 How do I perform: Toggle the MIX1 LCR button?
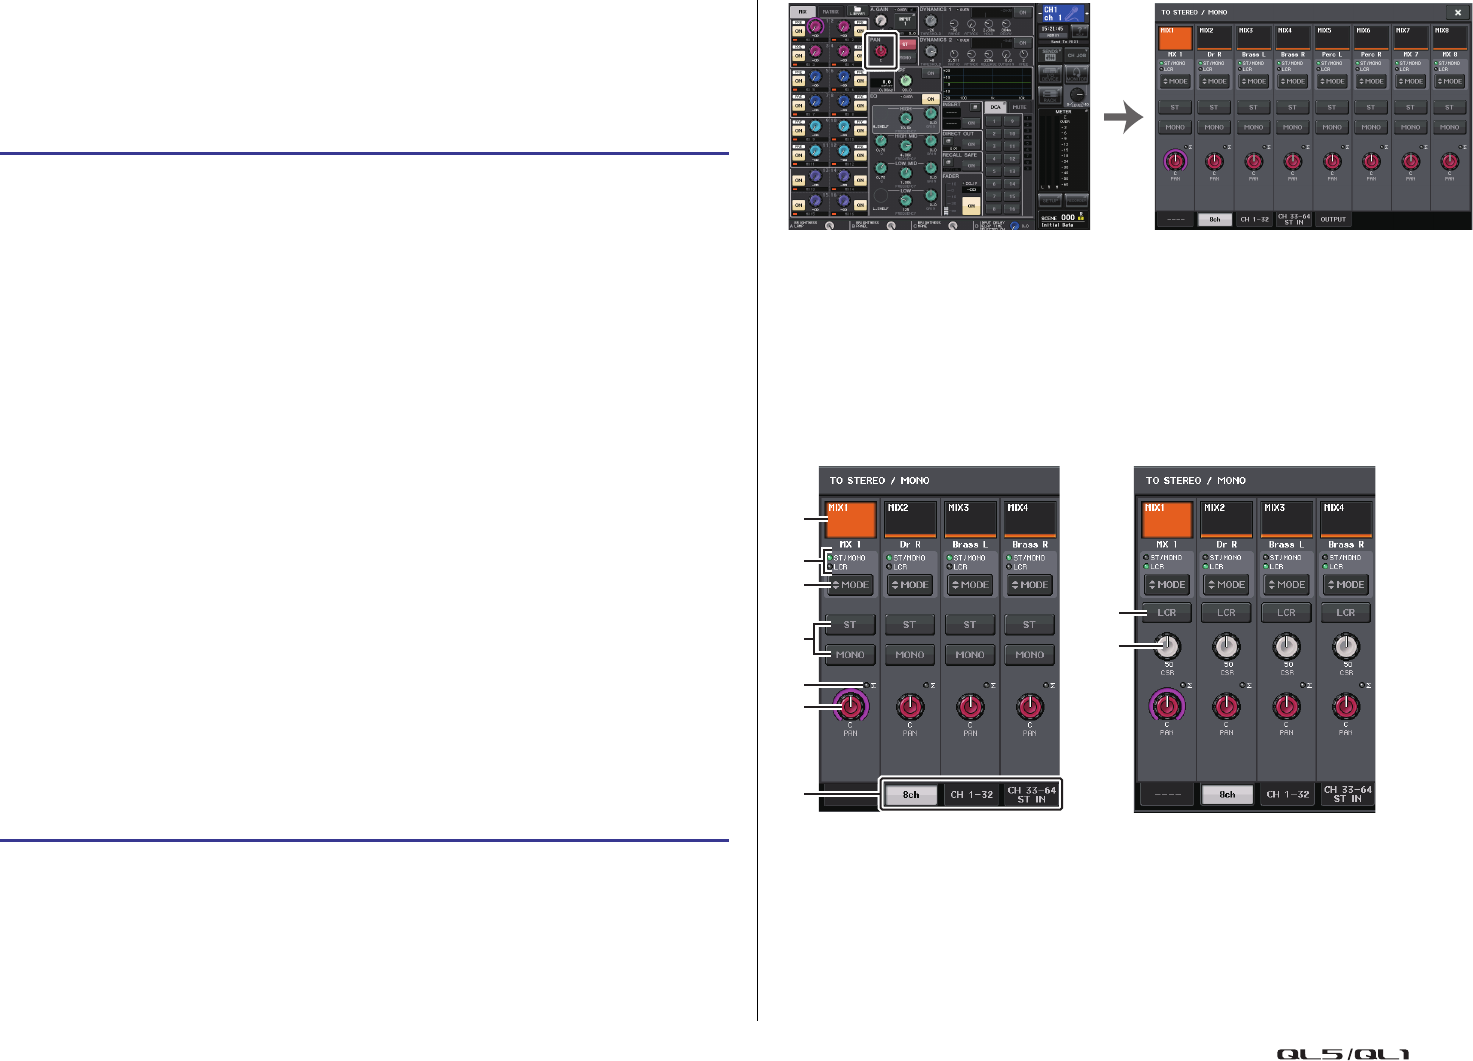click(1167, 612)
